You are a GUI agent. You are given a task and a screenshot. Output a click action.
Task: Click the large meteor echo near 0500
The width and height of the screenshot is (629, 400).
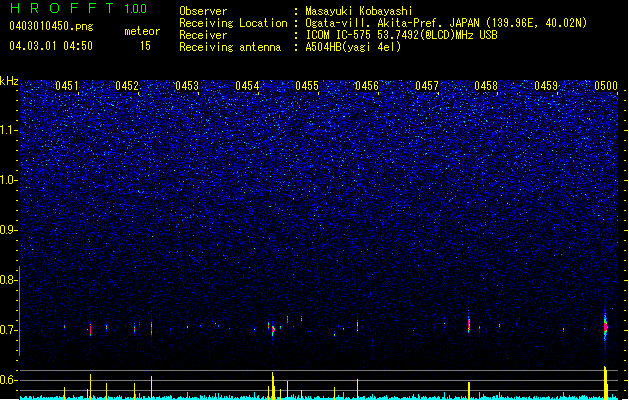click(606, 326)
